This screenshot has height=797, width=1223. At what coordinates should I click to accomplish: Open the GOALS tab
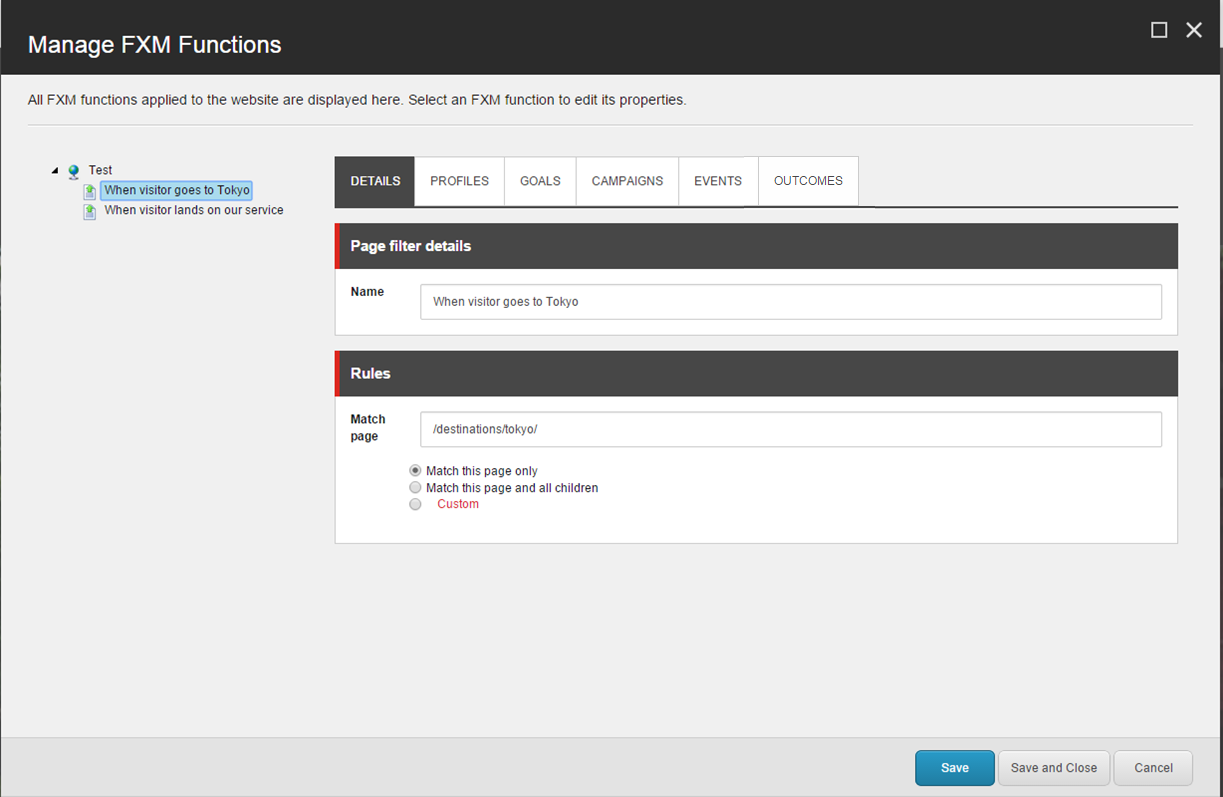[x=540, y=181]
